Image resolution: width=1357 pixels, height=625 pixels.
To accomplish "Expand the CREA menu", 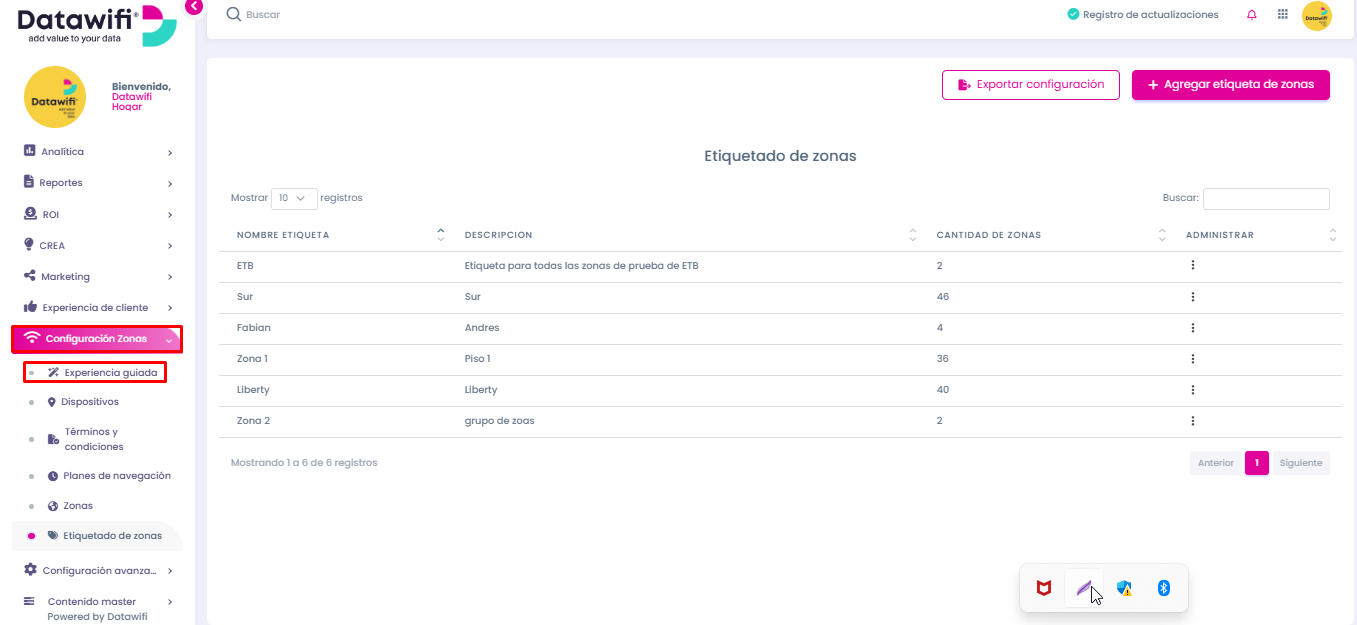I will (x=98, y=245).
